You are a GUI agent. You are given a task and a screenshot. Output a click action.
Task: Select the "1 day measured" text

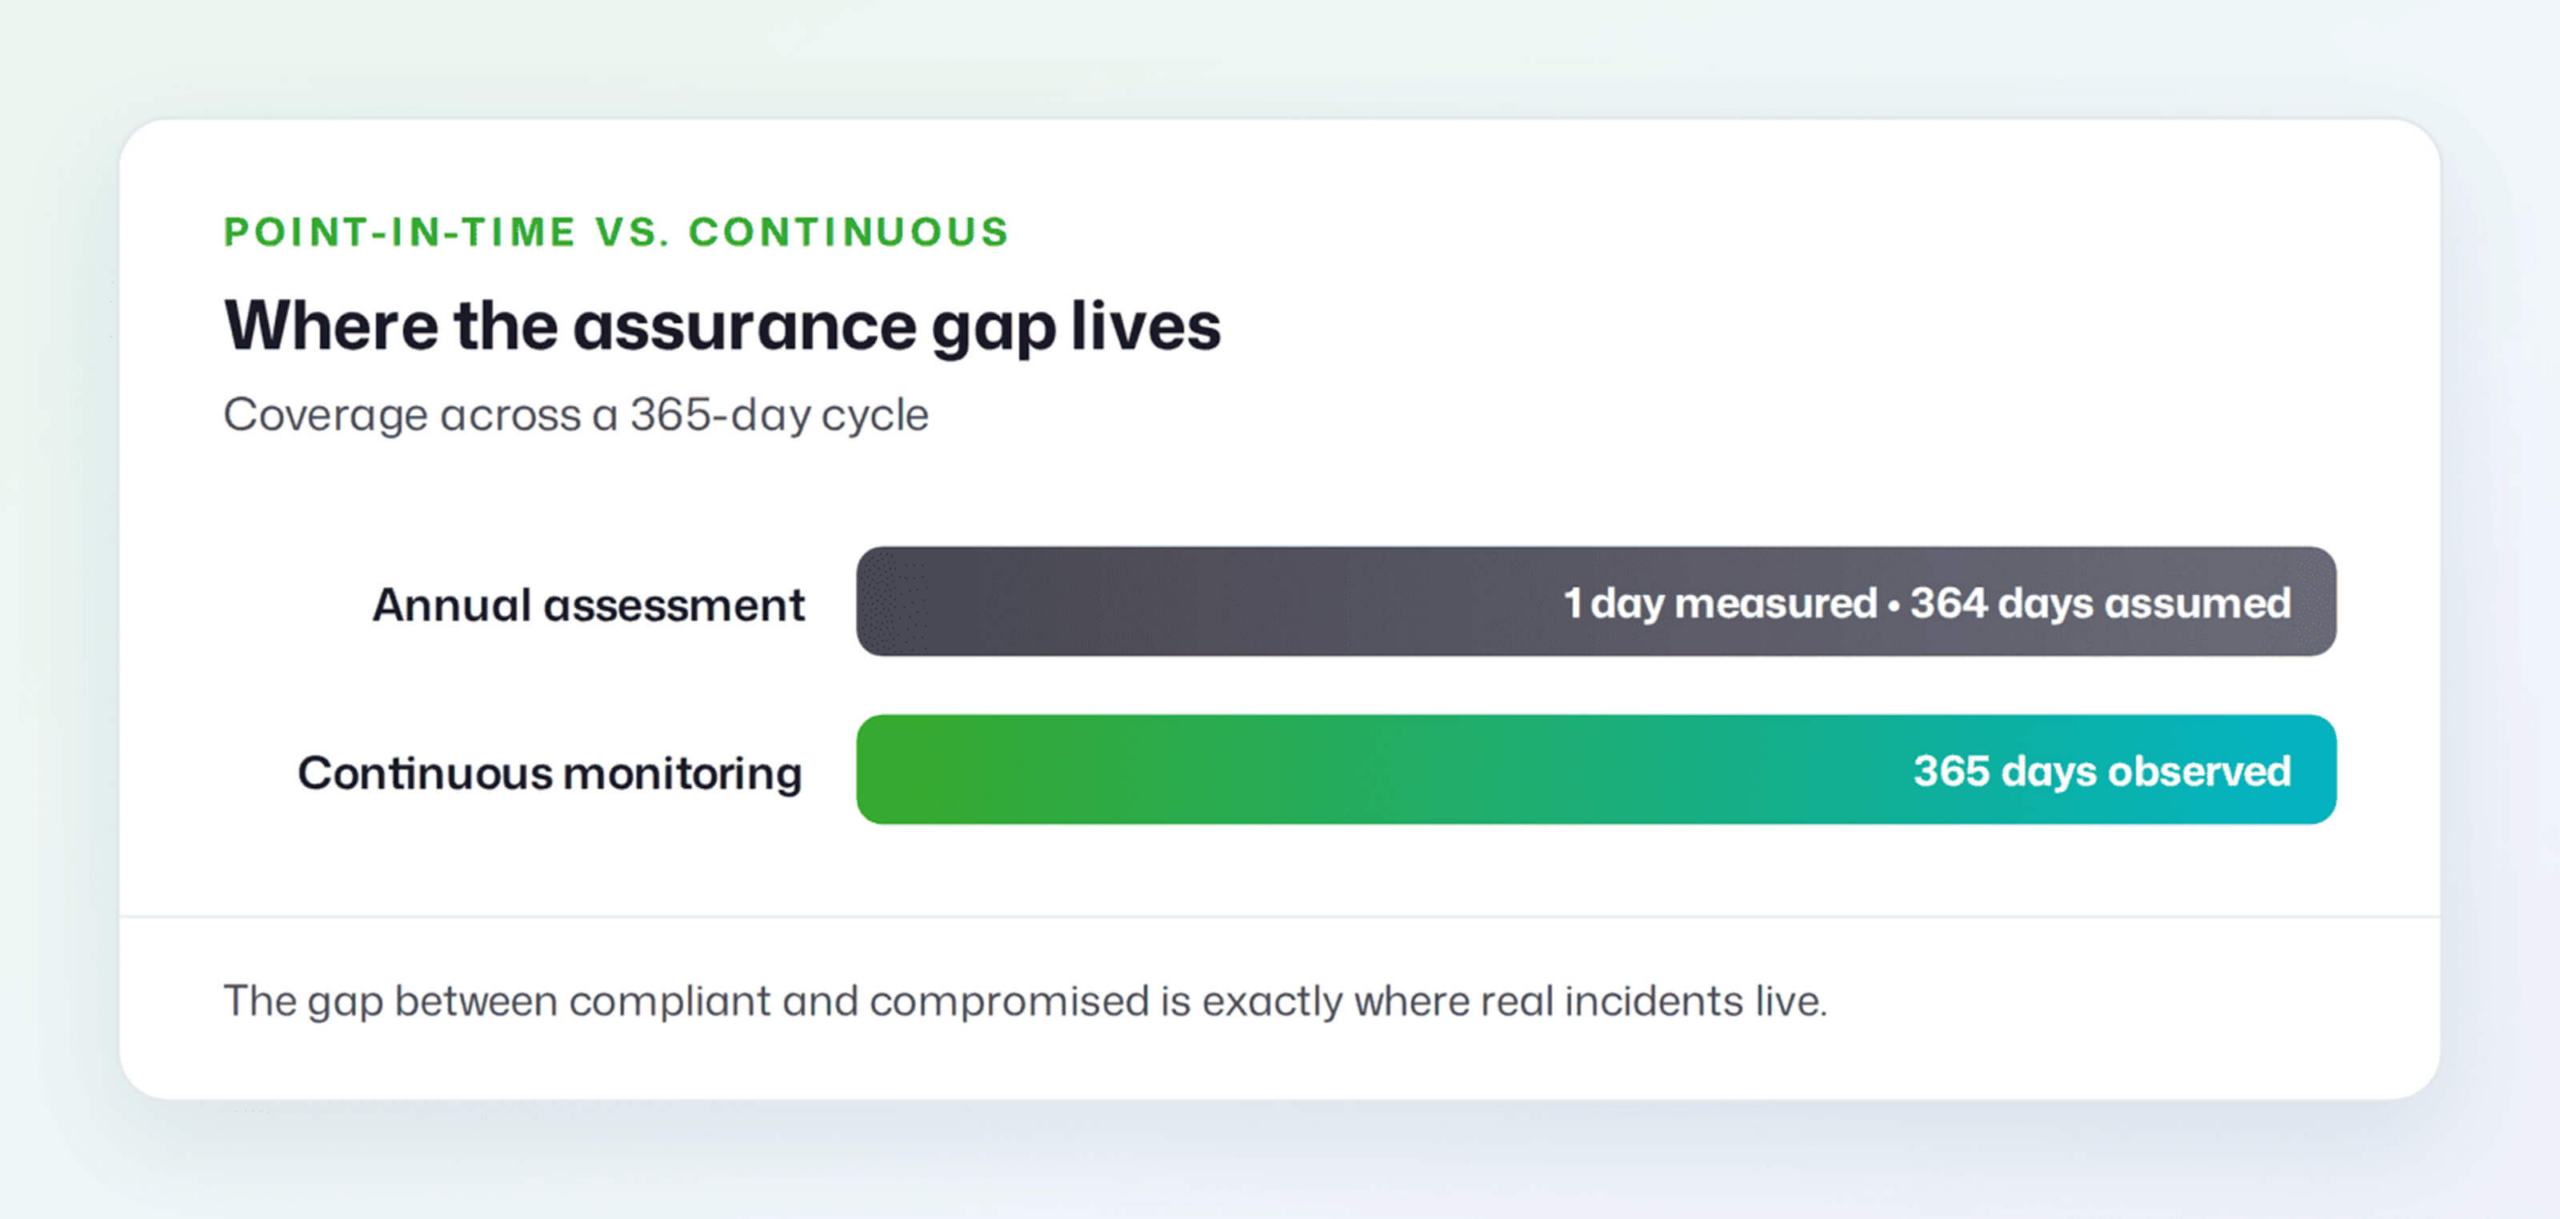1720,603
